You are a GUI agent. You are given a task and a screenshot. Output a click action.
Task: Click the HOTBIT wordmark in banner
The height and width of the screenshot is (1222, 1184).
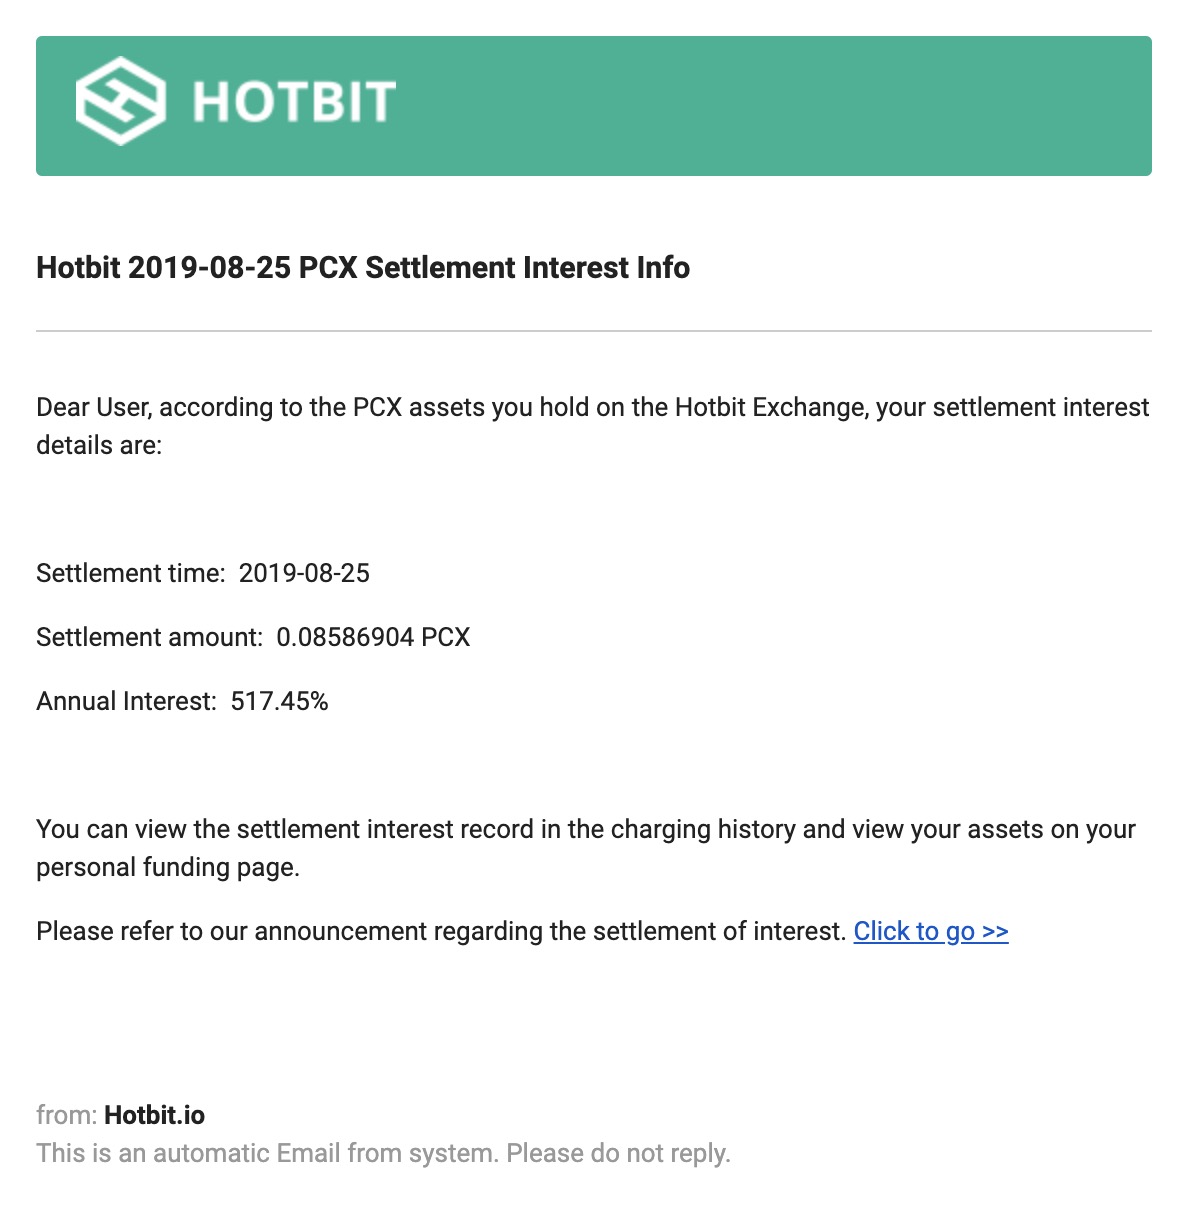pos(294,102)
